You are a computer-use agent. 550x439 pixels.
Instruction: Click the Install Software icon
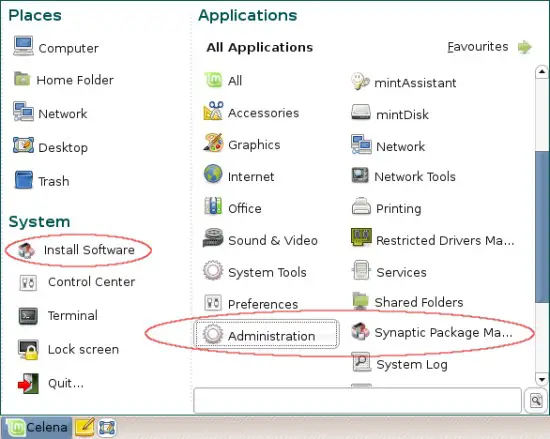pos(27,250)
